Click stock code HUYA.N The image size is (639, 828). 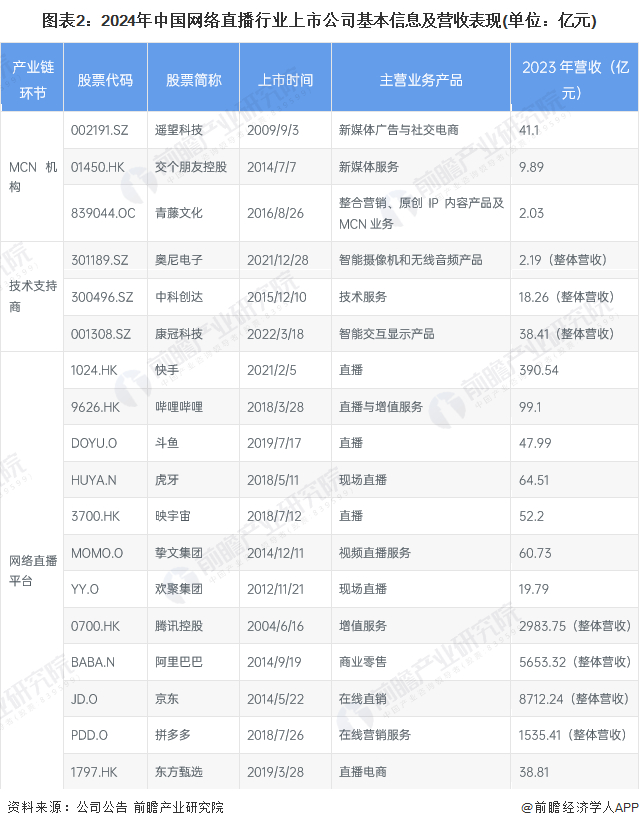click(93, 480)
